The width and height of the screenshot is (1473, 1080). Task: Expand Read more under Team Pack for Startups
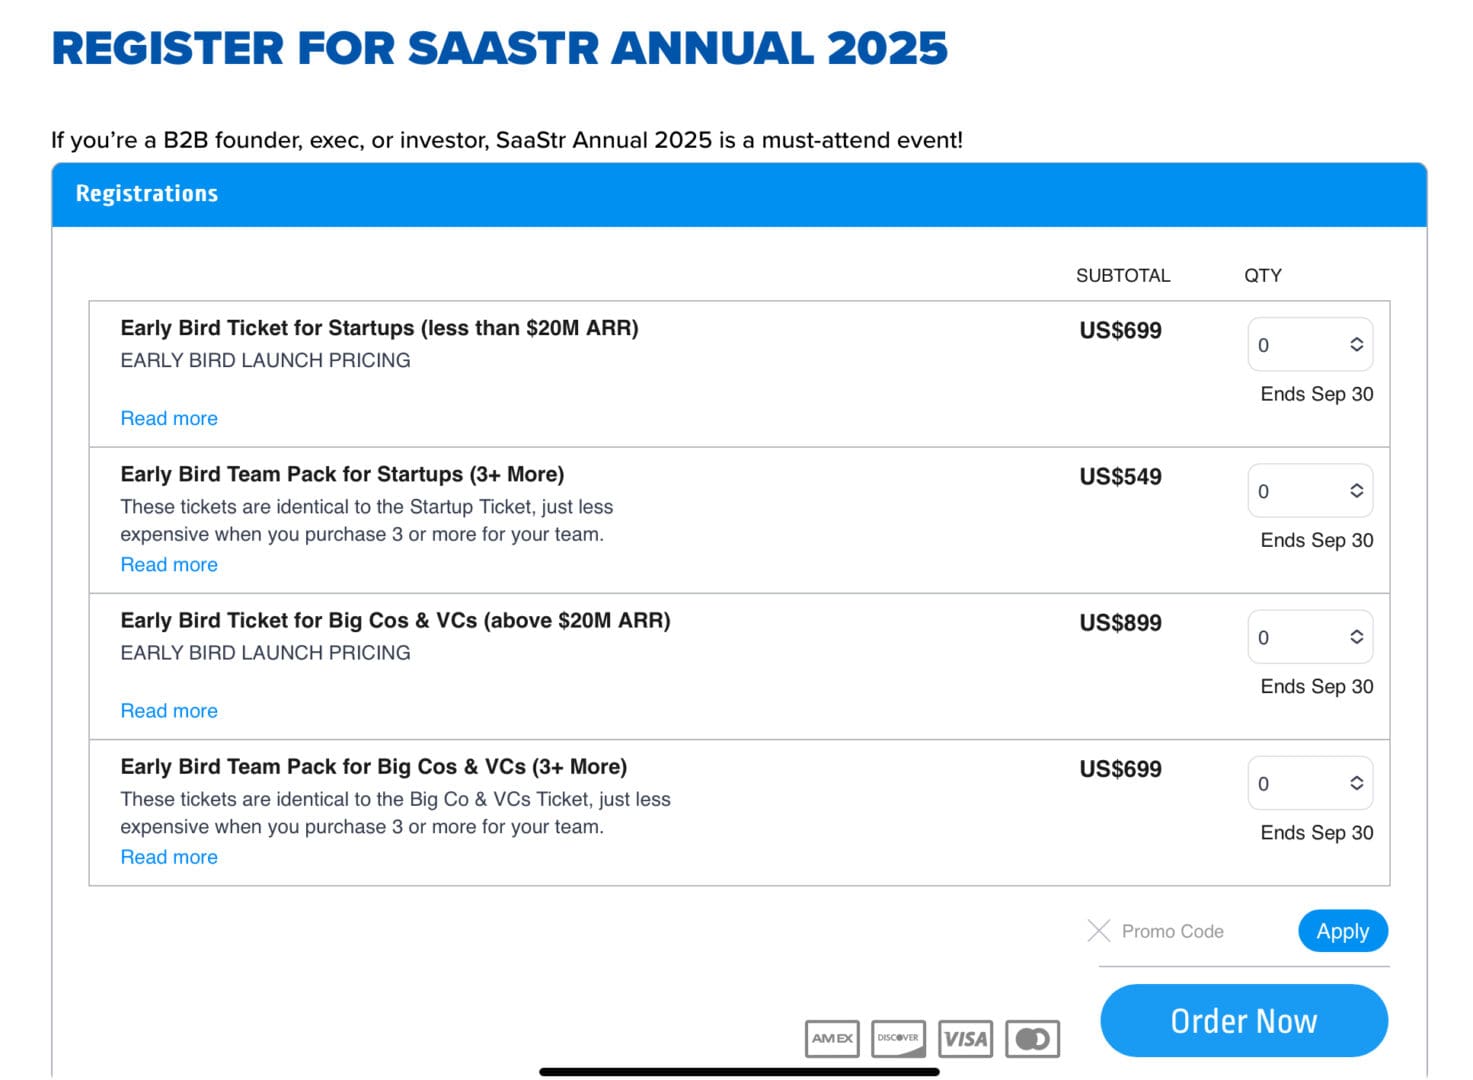pyautogui.click(x=168, y=564)
